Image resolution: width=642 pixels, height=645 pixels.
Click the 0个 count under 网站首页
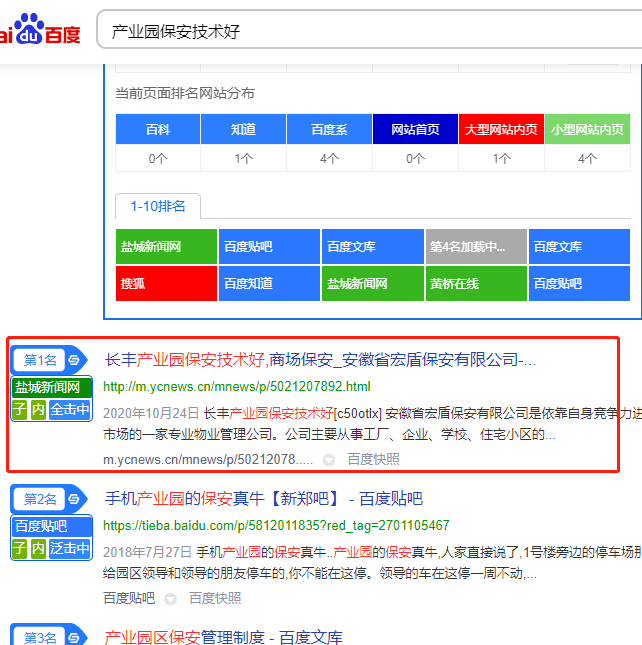click(x=415, y=158)
